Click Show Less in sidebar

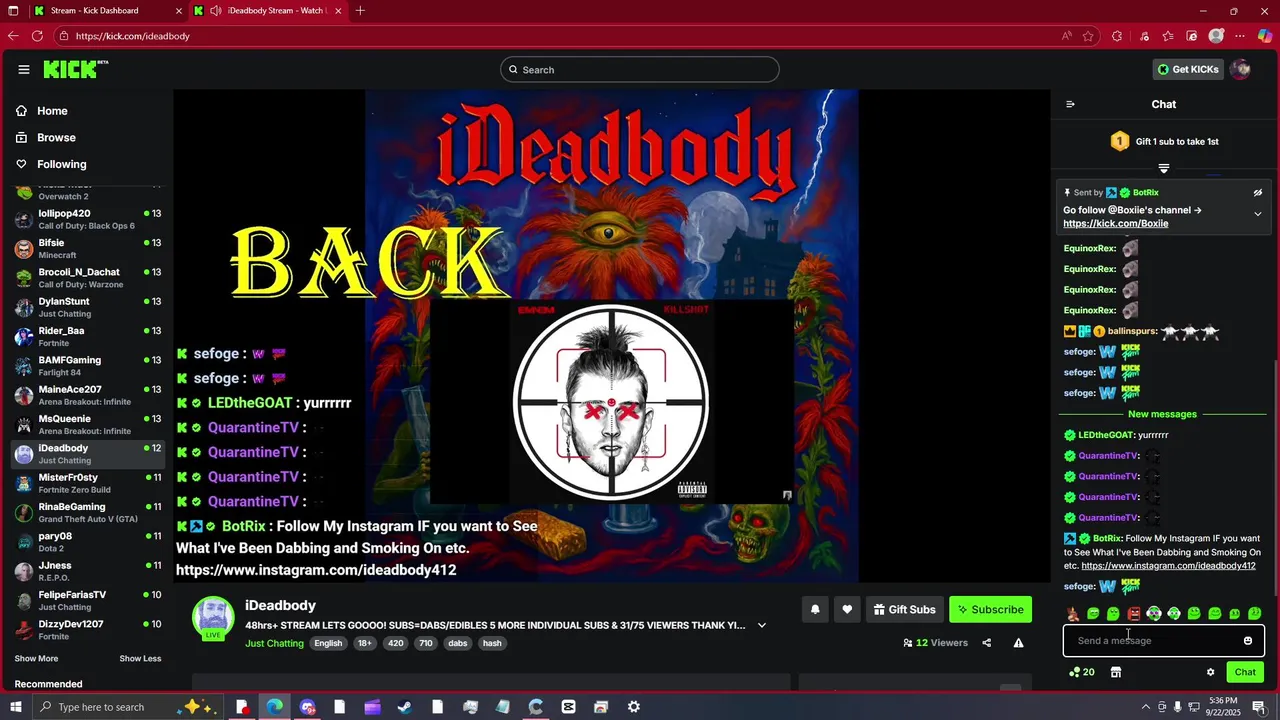pos(140,659)
